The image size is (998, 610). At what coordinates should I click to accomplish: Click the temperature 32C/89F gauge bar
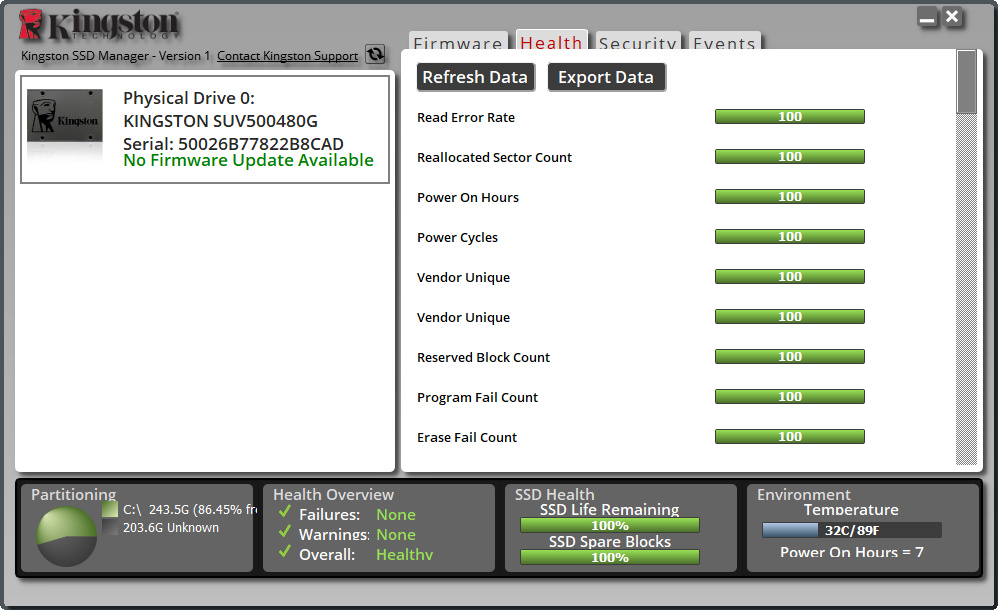(851, 530)
